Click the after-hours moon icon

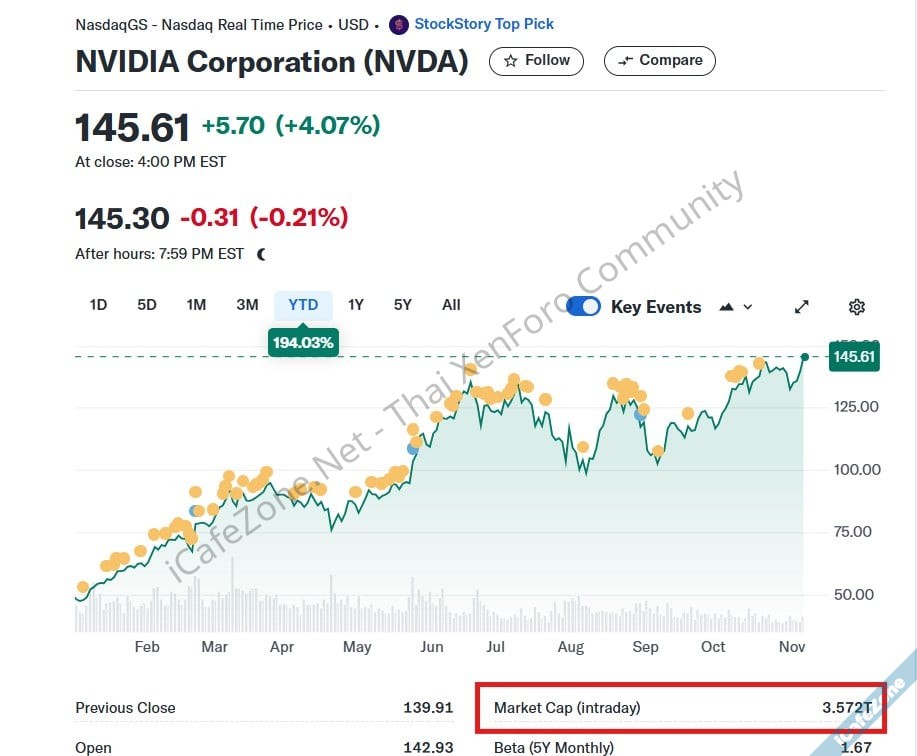[262, 254]
